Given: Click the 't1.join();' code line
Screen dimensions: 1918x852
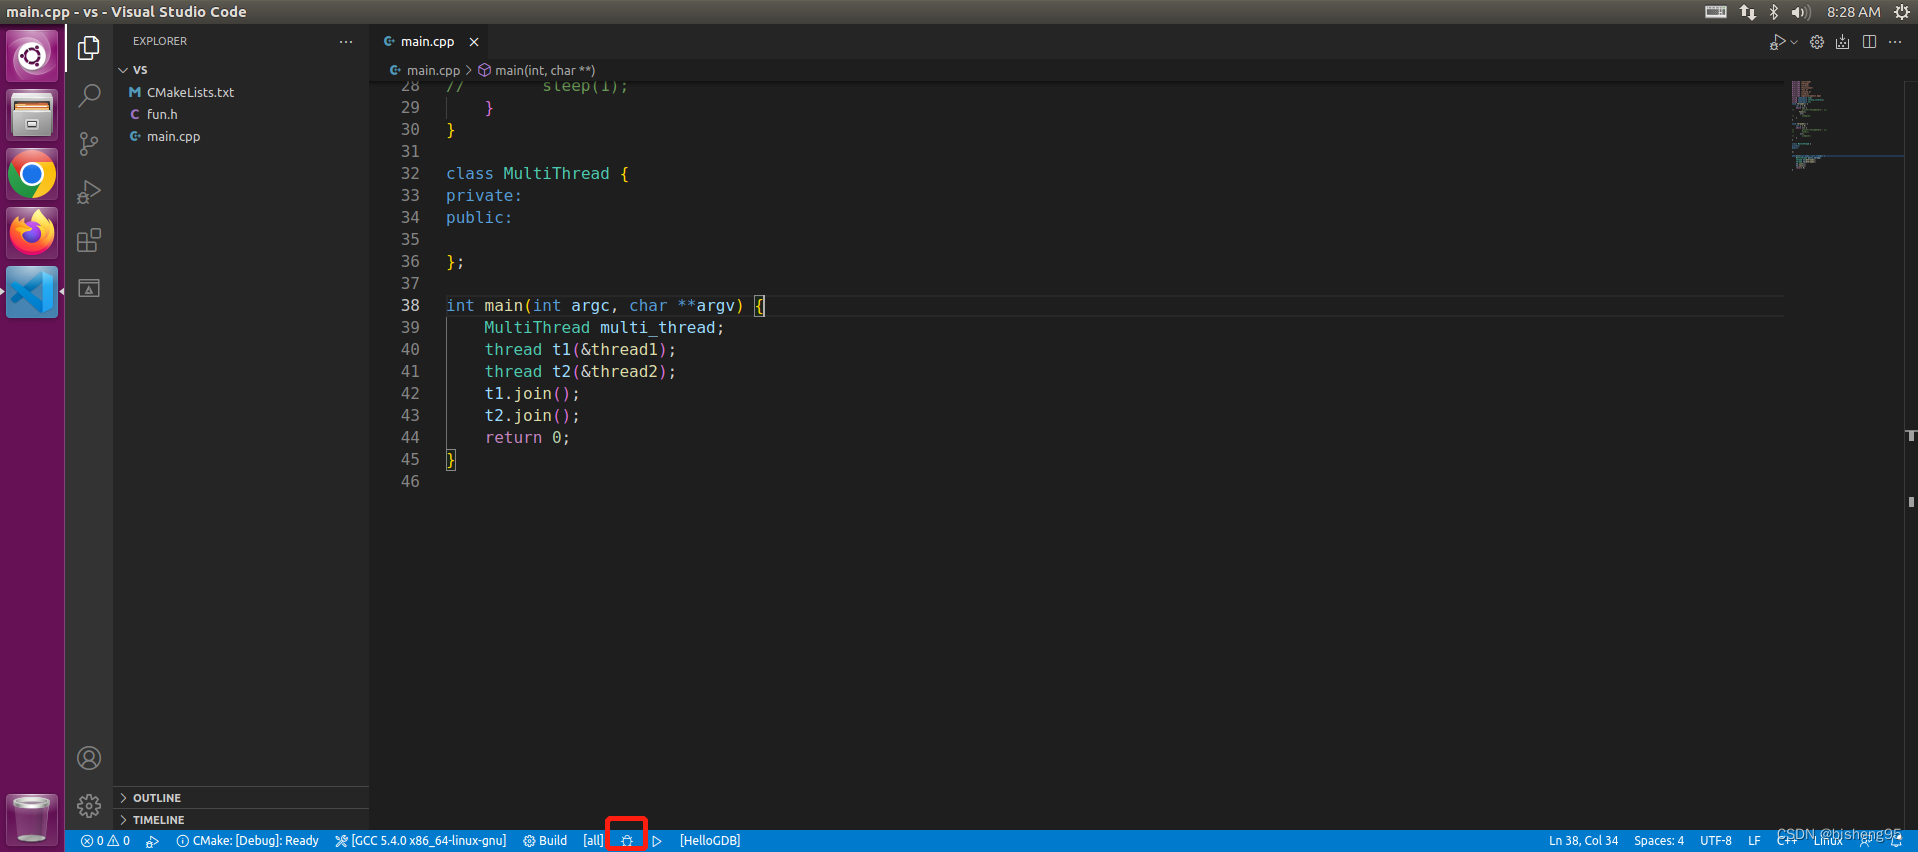Looking at the screenshot, I should [532, 394].
